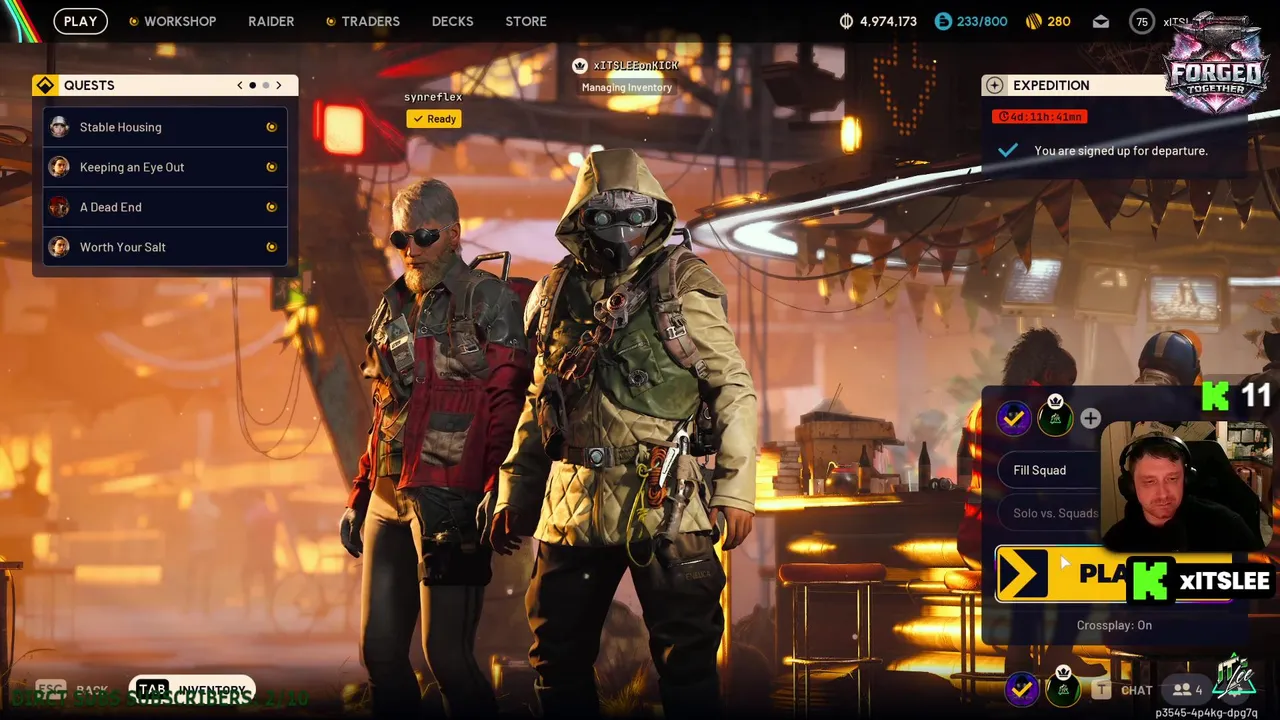The height and width of the screenshot is (720, 1280).
Task: Open the Worth Your Salt quest
Action: click(x=165, y=247)
